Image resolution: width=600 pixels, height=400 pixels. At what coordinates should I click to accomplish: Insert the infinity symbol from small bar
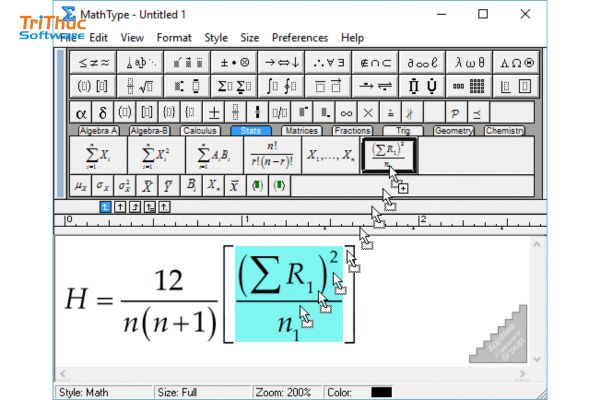[346, 113]
